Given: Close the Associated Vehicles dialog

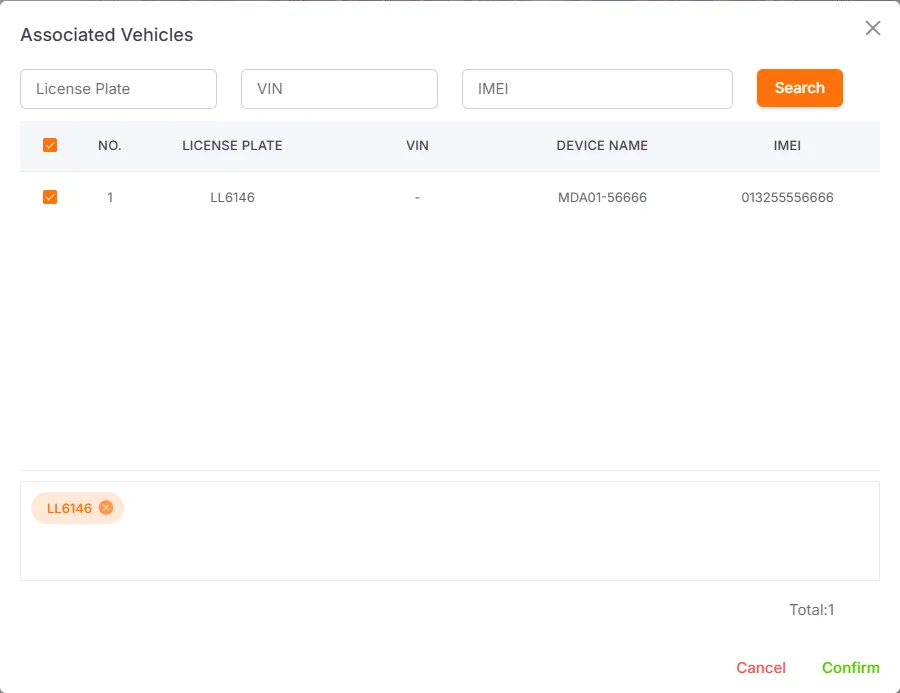Looking at the screenshot, I should (x=872, y=28).
